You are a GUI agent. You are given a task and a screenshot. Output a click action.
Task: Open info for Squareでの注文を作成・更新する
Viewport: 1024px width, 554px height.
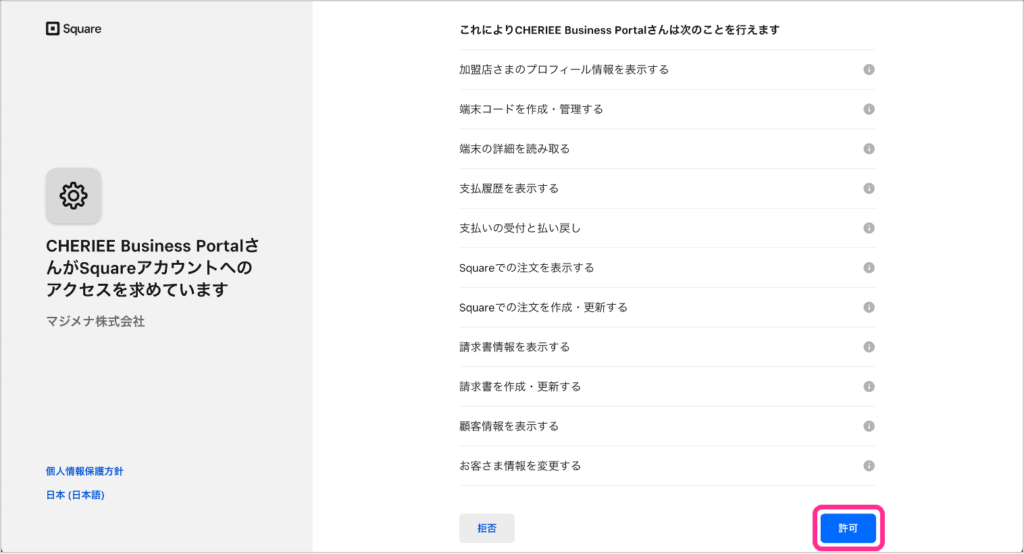point(868,307)
